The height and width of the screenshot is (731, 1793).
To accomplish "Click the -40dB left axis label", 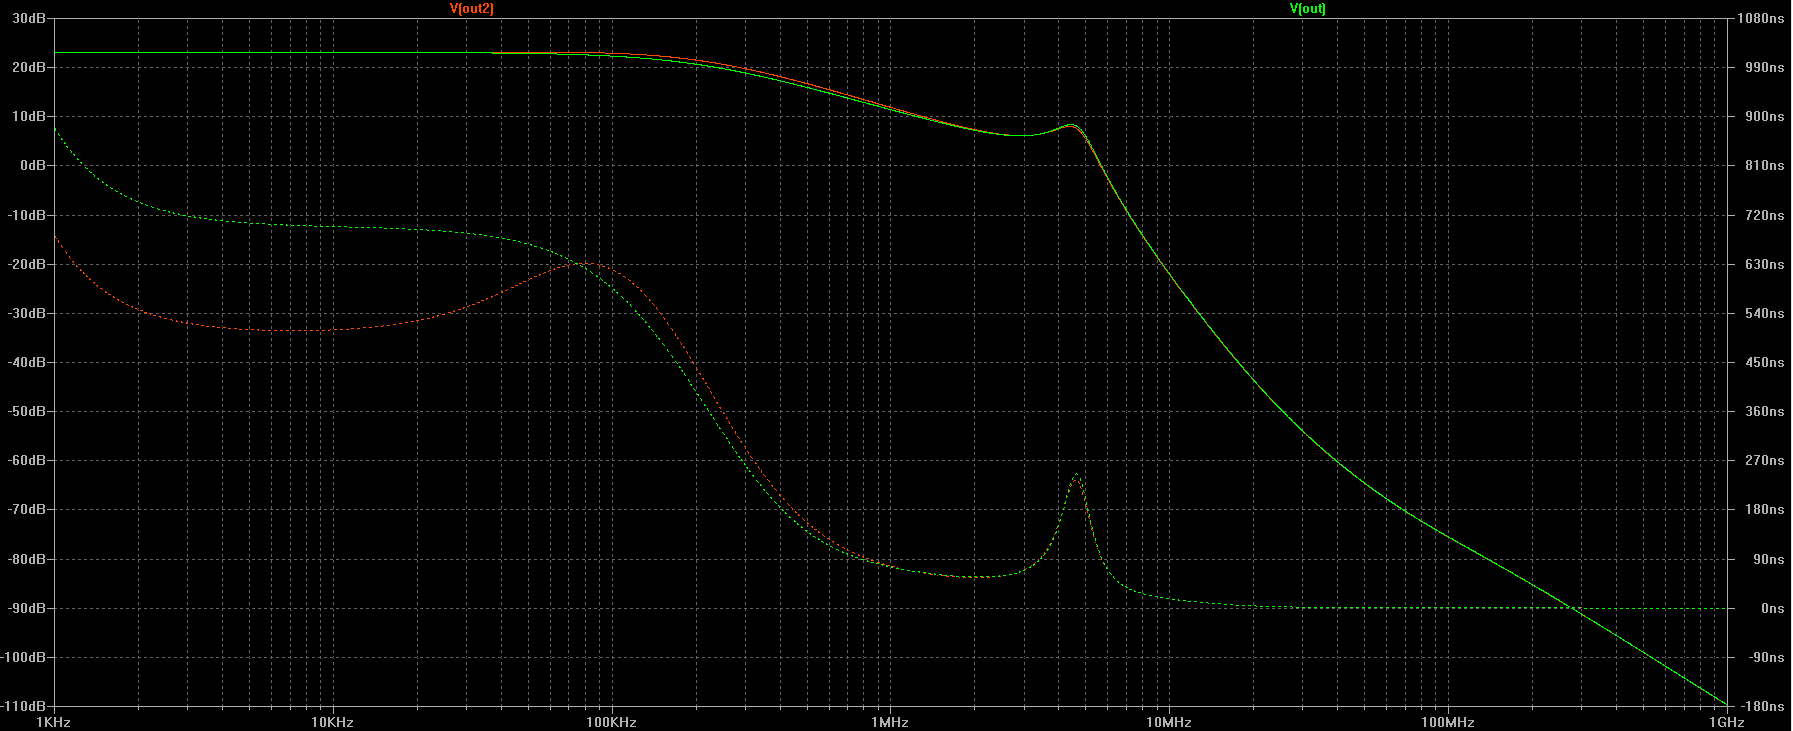I will click(27, 363).
